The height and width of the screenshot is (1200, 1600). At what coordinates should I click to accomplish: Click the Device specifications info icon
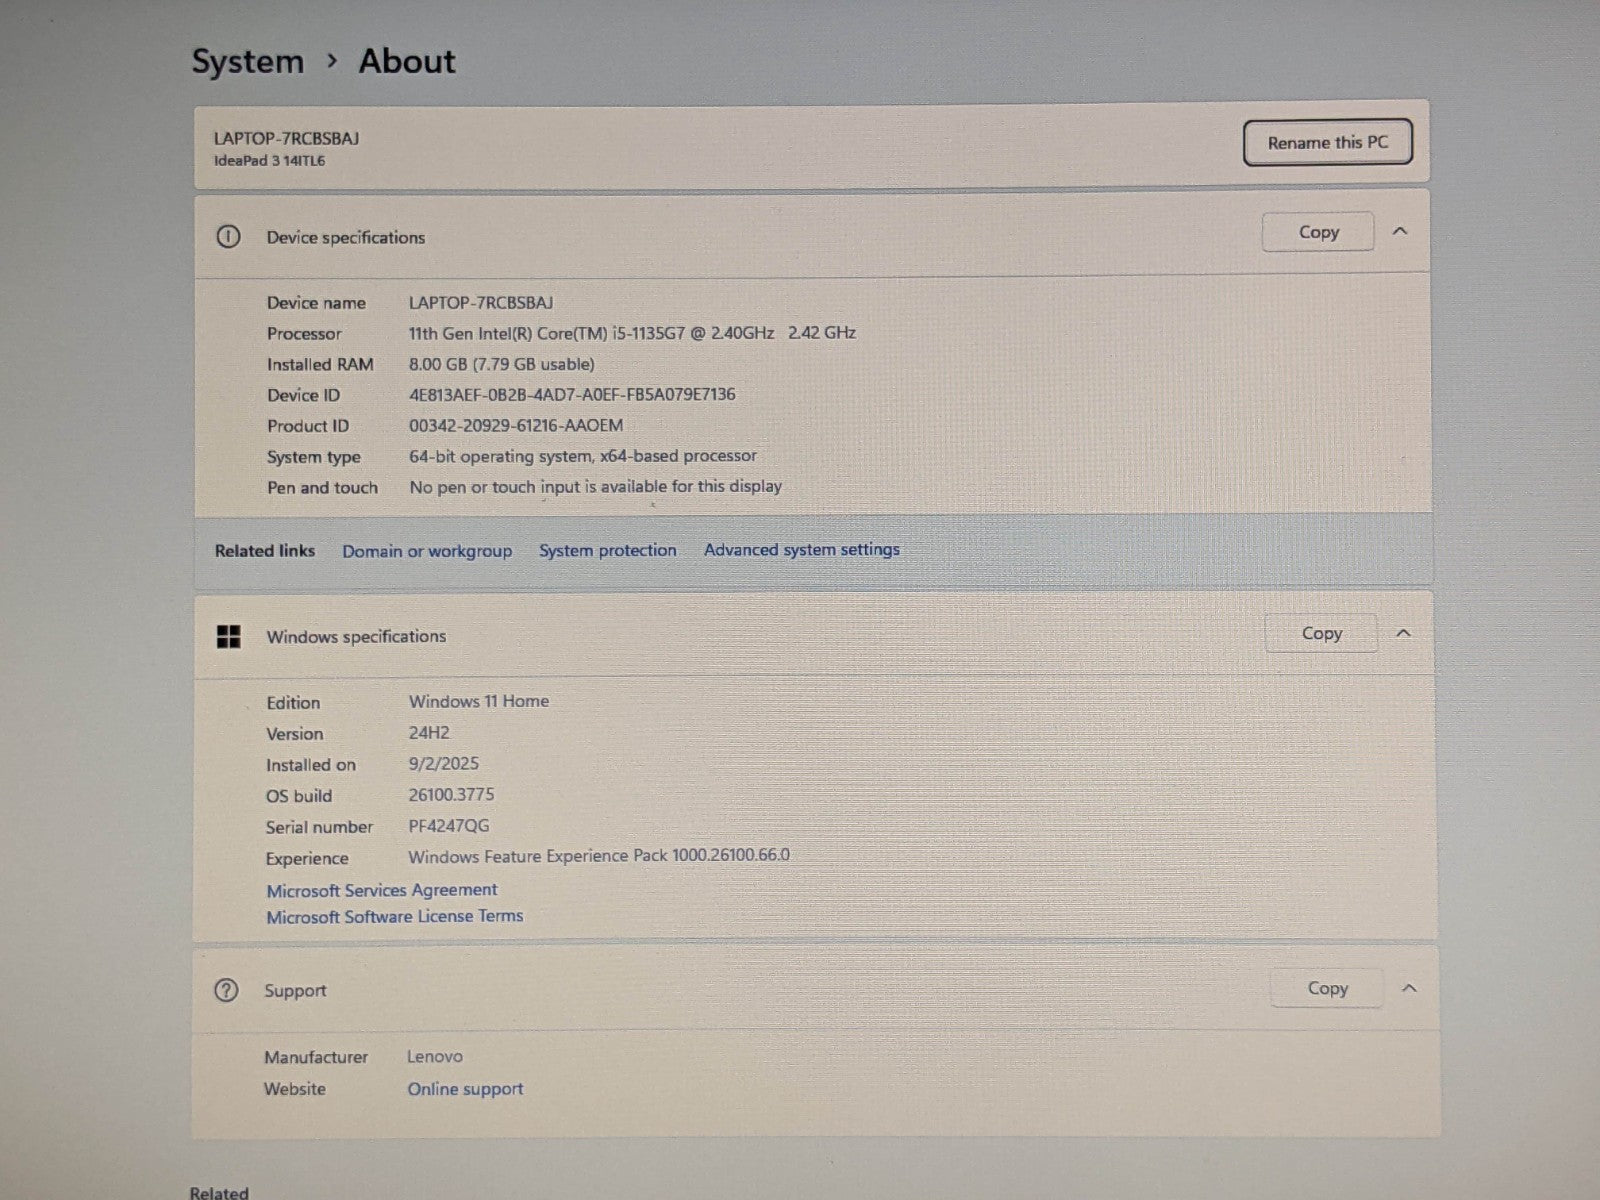tap(228, 237)
